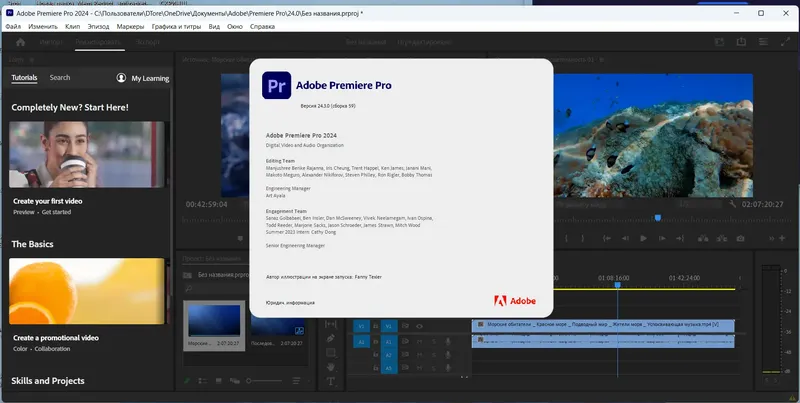Export frame with the camera icon

740,238
